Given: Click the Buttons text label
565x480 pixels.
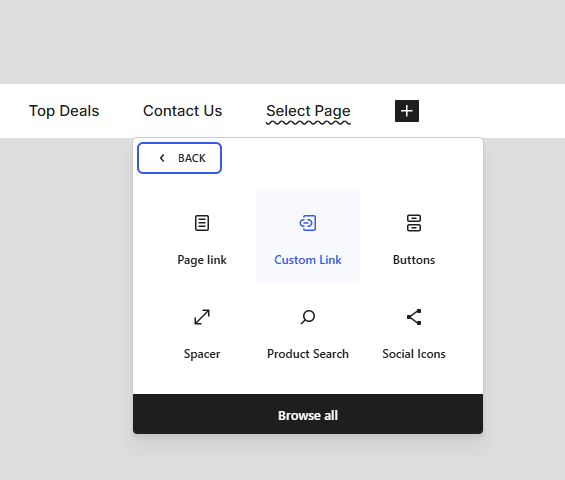Looking at the screenshot, I should 414,260.
